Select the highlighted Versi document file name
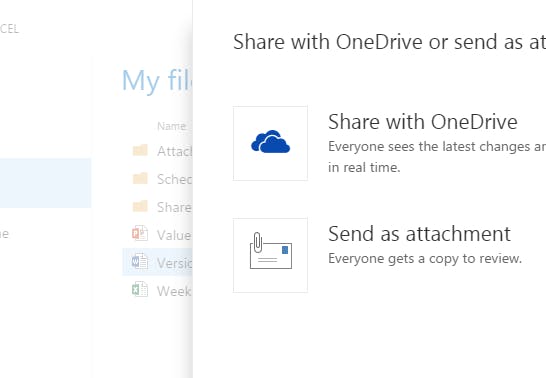Image resolution: width=546 pixels, height=378 pixels. (x=174, y=263)
